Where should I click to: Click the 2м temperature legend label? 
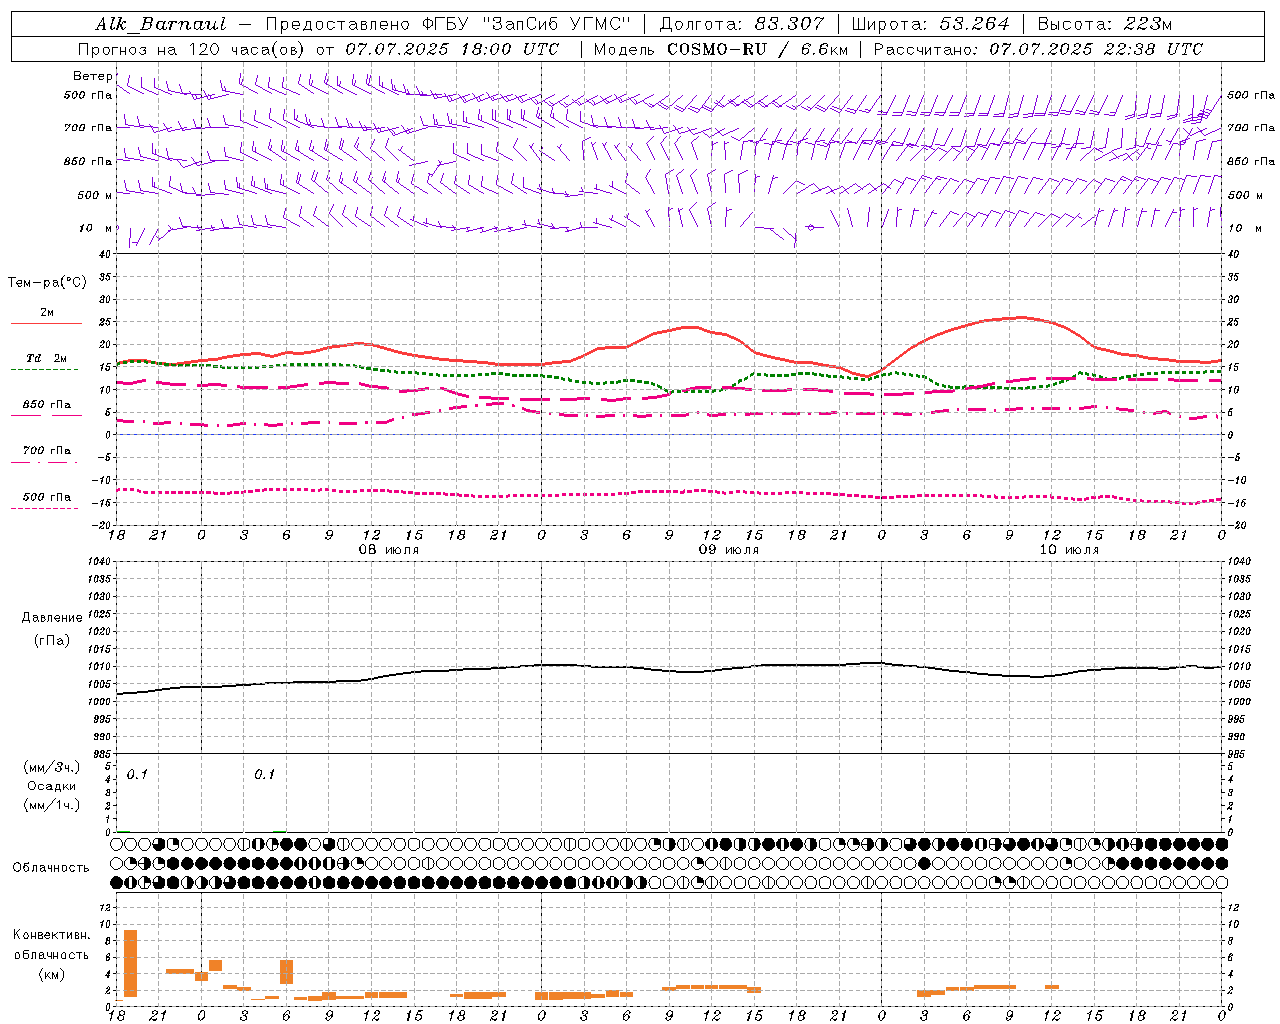(47, 313)
